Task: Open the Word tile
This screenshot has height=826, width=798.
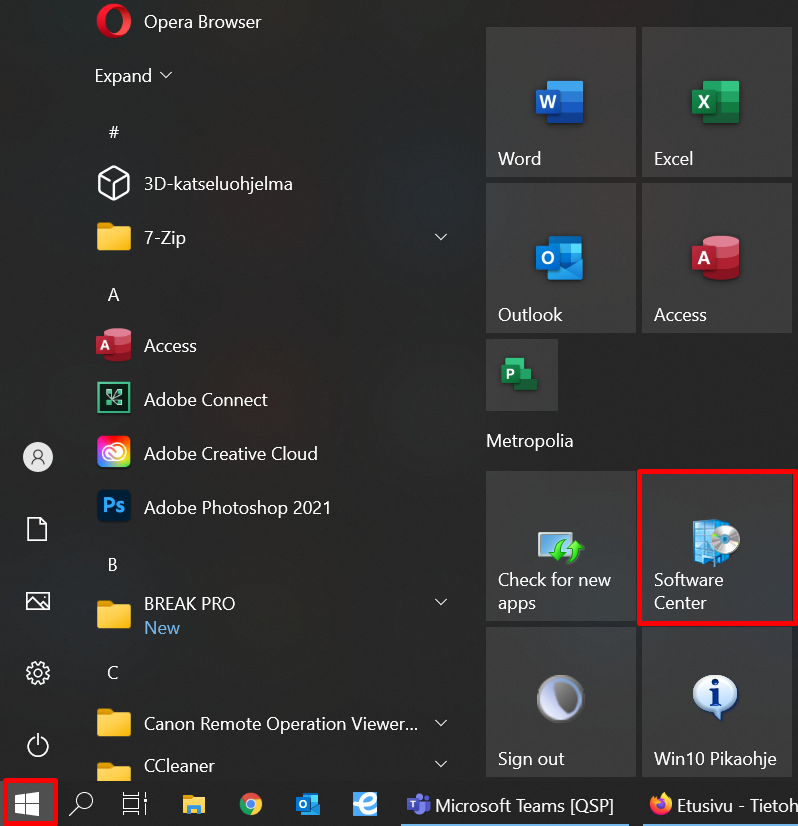Action: [560, 102]
